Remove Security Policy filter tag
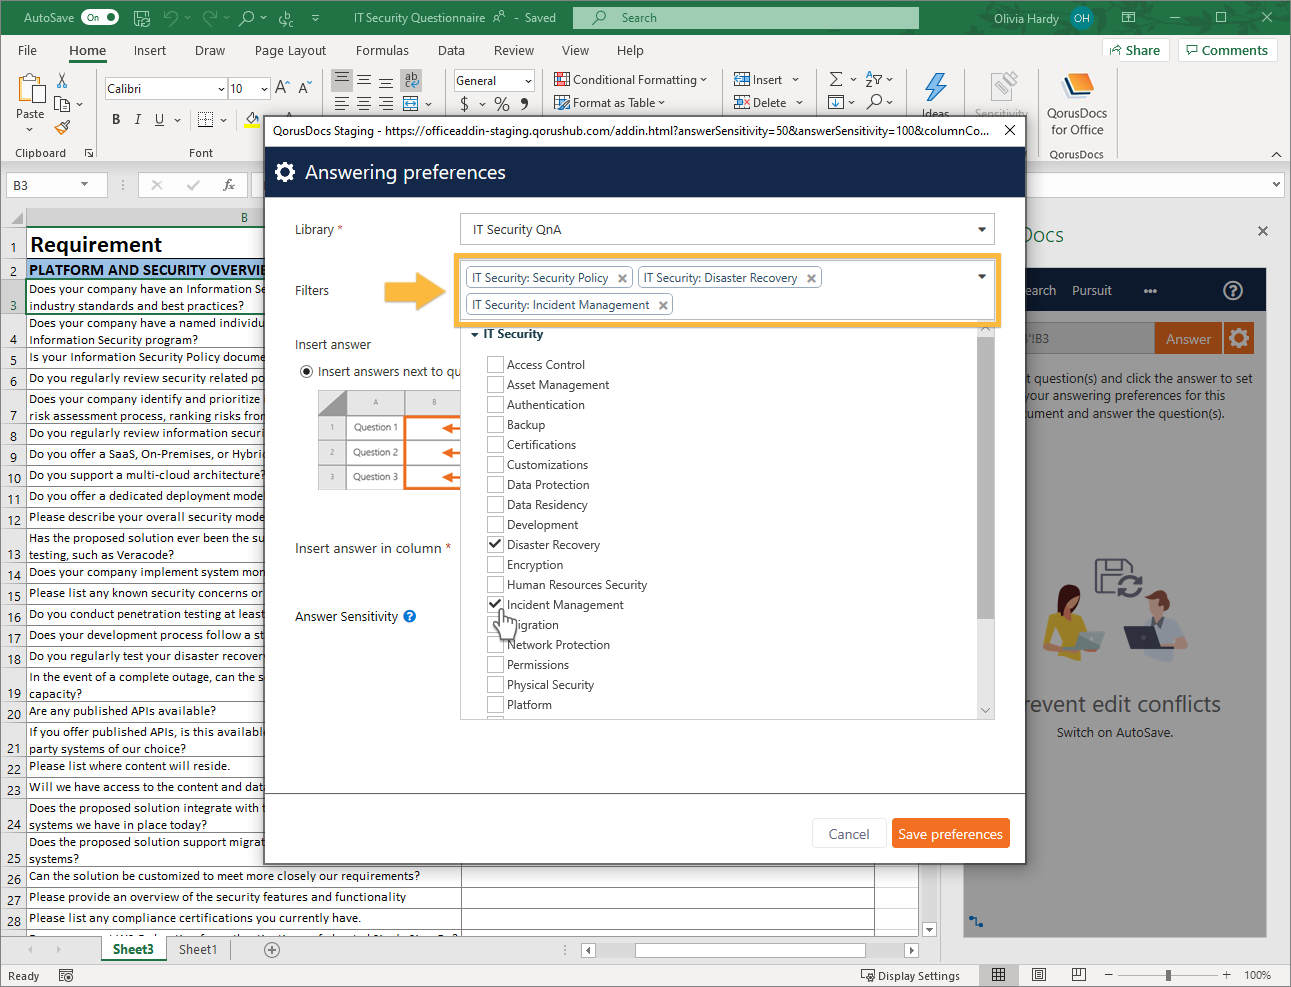1291x987 pixels. [x=622, y=279]
